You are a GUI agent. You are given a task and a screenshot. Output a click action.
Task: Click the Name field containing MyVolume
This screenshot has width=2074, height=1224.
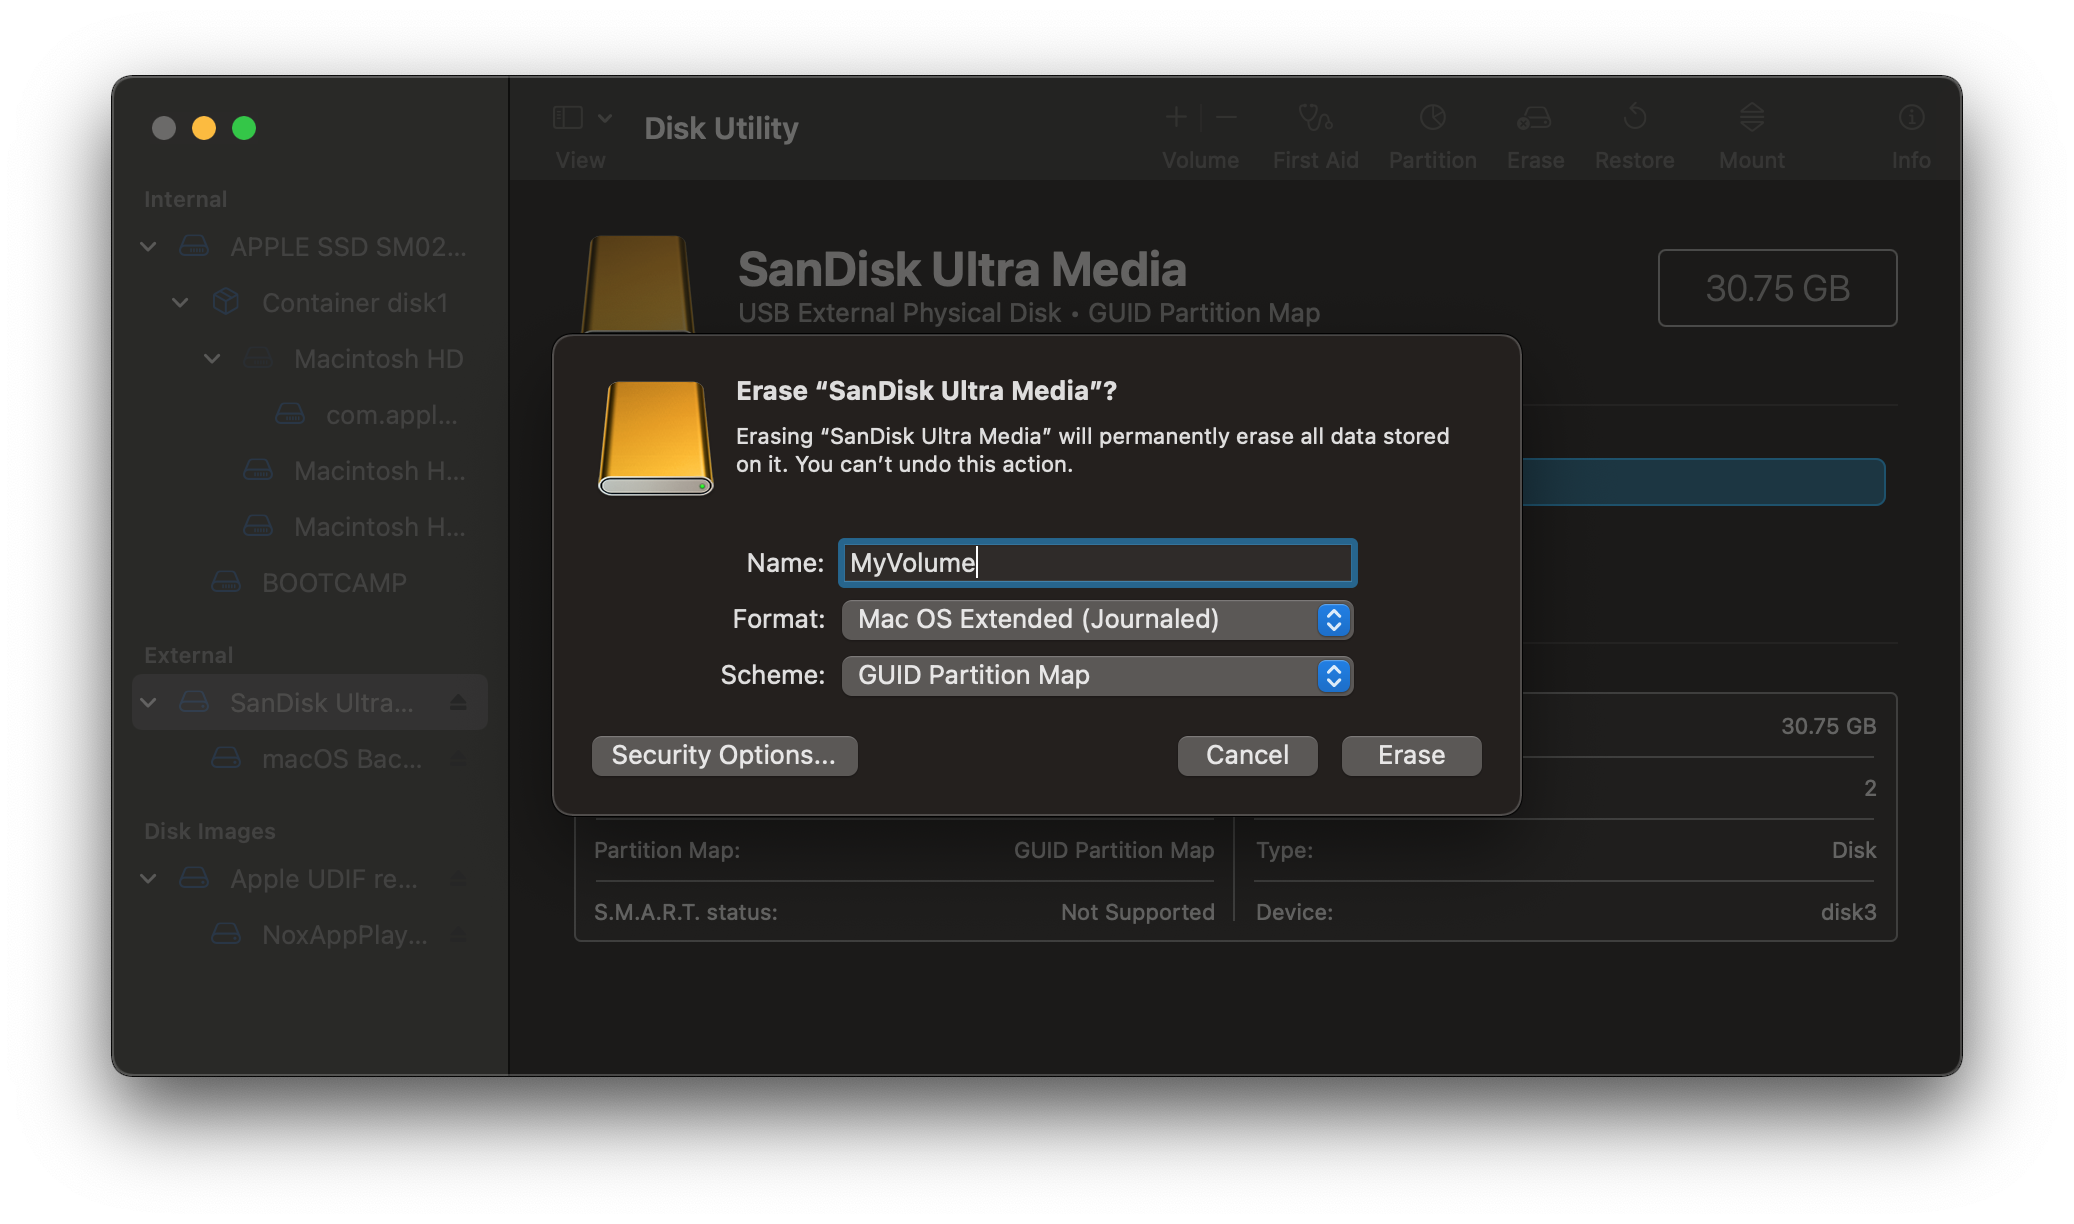click(x=1097, y=562)
